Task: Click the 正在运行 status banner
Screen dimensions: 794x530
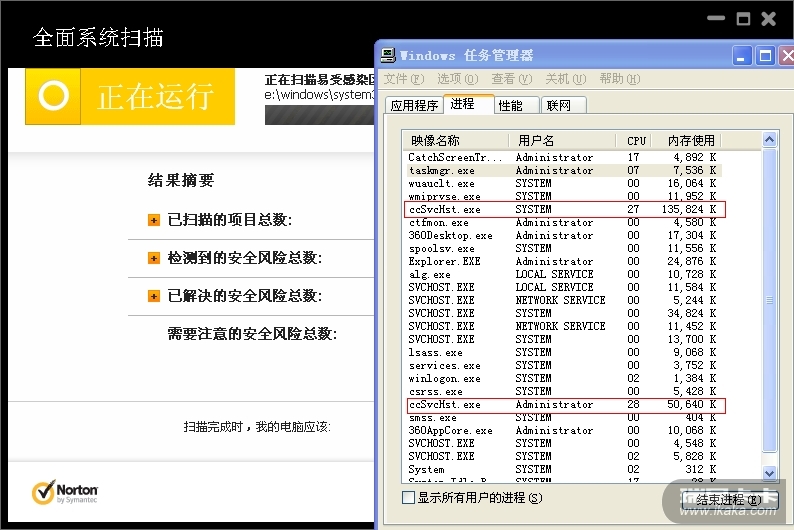Action: [130, 96]
